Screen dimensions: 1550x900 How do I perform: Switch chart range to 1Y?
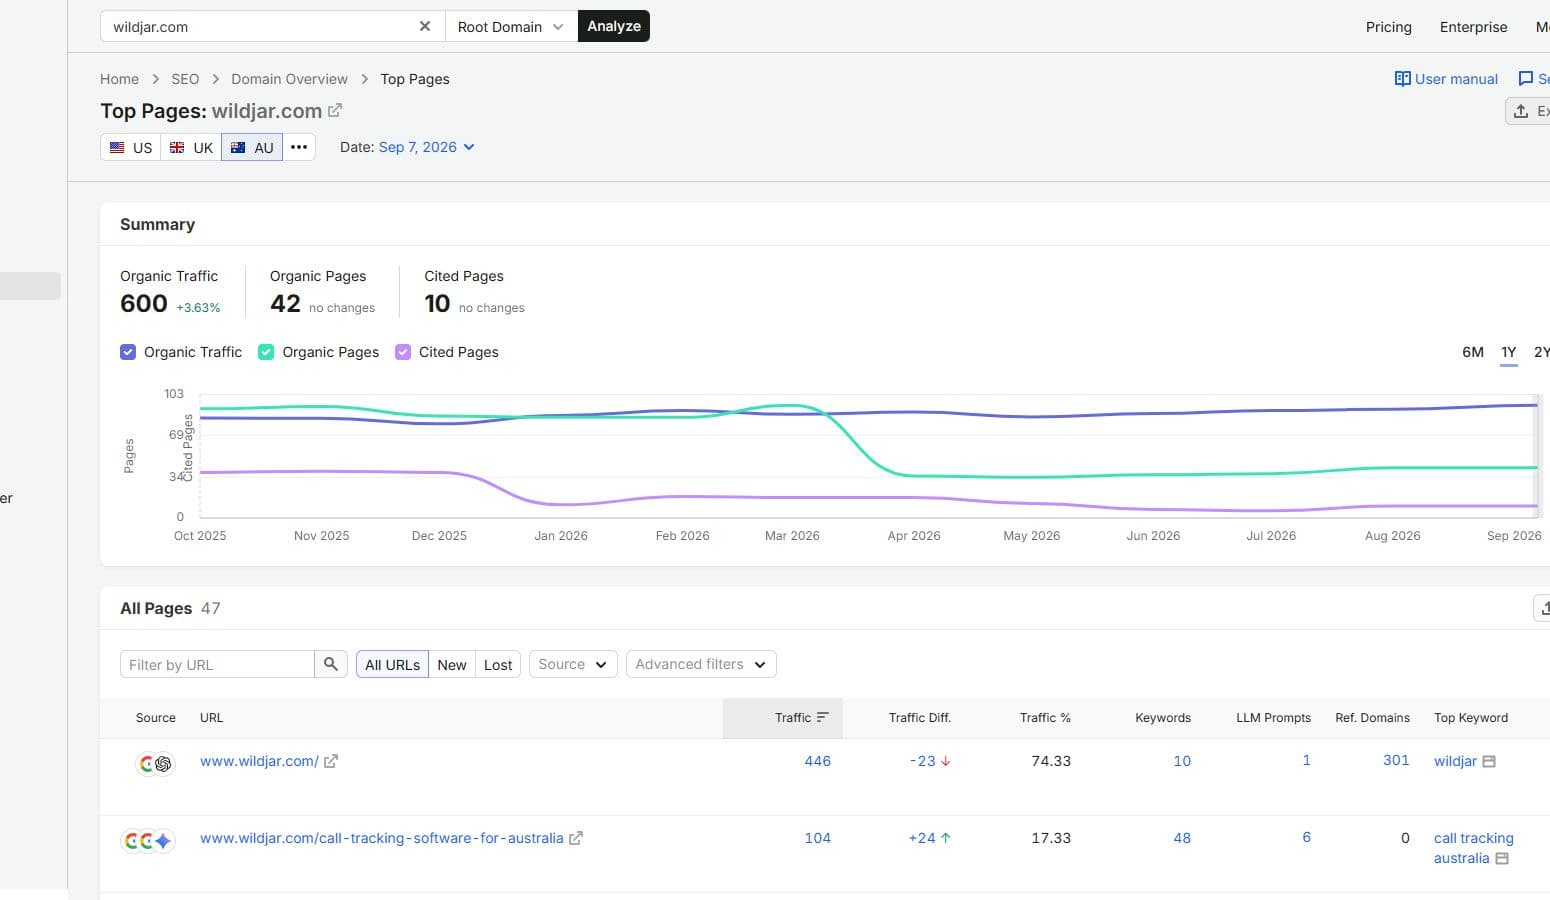coord(1509,352)
